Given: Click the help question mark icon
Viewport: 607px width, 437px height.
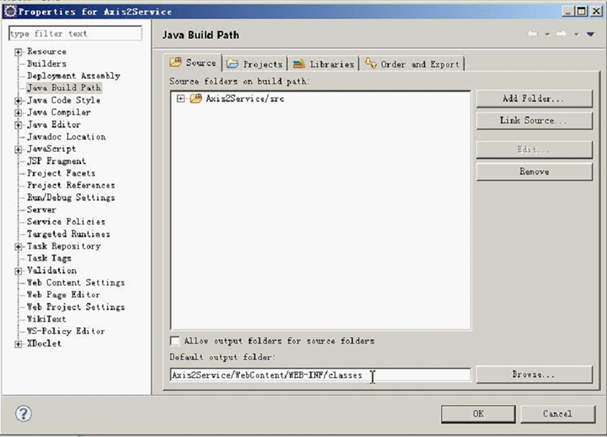Looking at the screenshot, I should click(23, 413).
